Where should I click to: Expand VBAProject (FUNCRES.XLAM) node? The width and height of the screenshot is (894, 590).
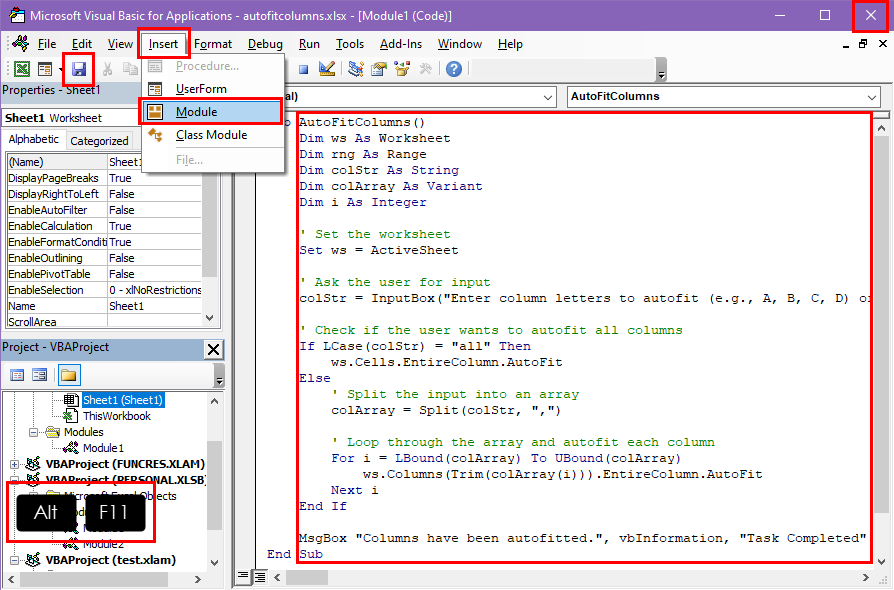[x=14, y=465]
